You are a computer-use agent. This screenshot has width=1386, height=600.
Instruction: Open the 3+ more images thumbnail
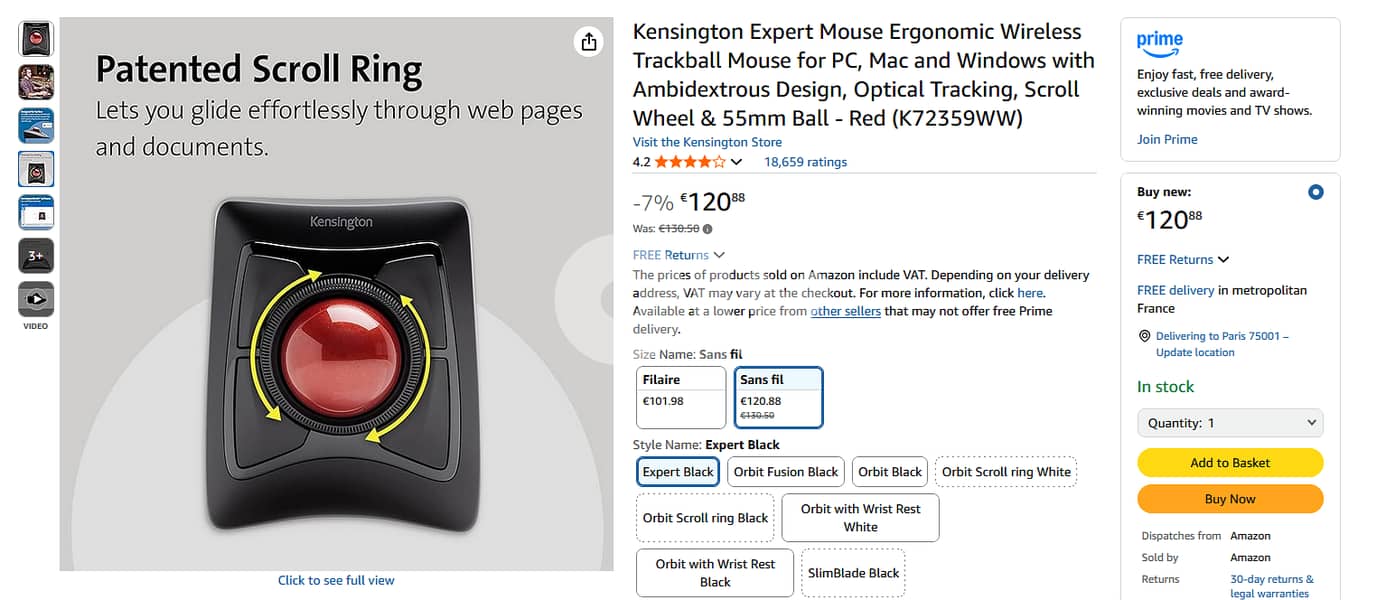(x=36, y=256)
